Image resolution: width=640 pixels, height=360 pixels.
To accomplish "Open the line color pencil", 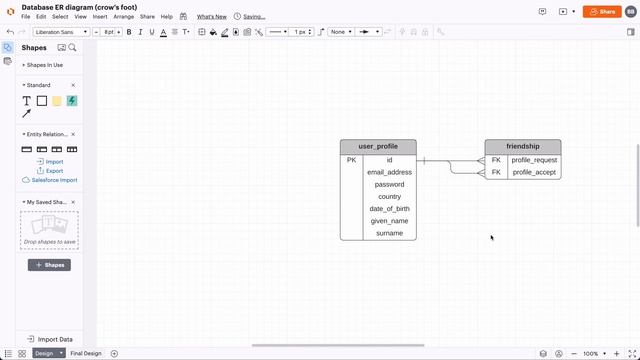I will (x=224, y=32).
